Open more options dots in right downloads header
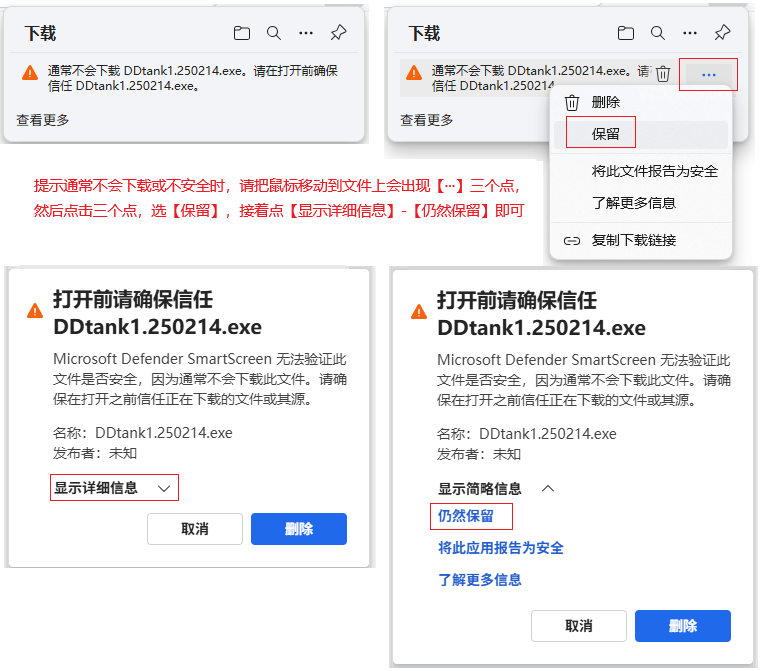The height and width of the screenshot is (671, 767). click(x=690, y=33)
